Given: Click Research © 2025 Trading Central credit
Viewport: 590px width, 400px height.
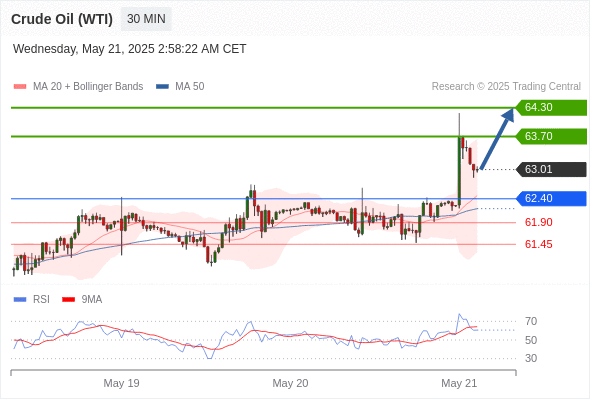Looking at the screenshot, I should [506, 87].
